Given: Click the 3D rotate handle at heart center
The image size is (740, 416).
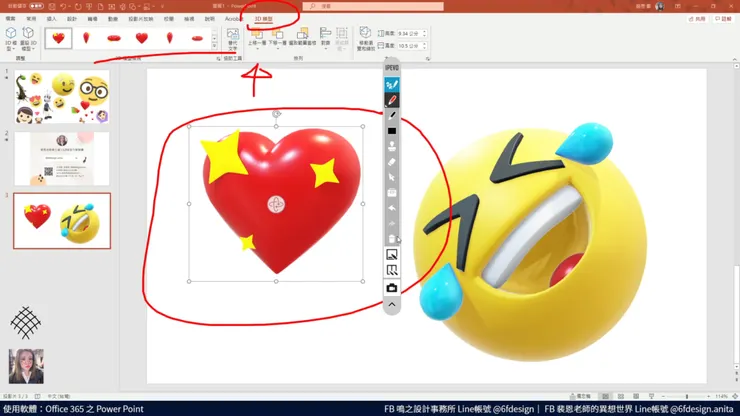Looking at the screenshot, I should pyautogui.click(x=276, y=204).
